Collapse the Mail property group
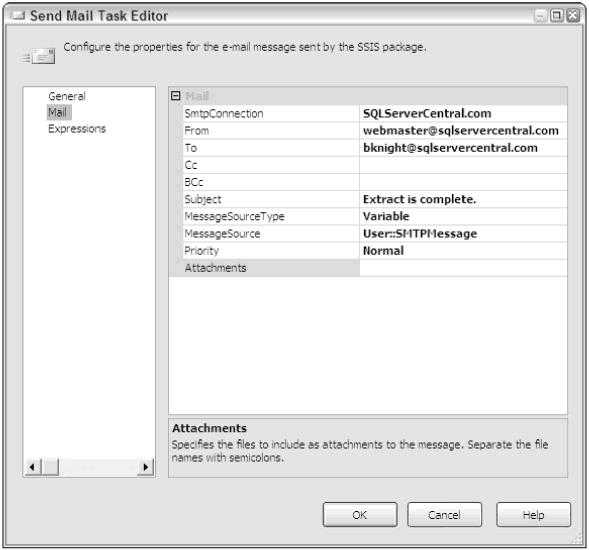589x550 pixels. point(175,96)
